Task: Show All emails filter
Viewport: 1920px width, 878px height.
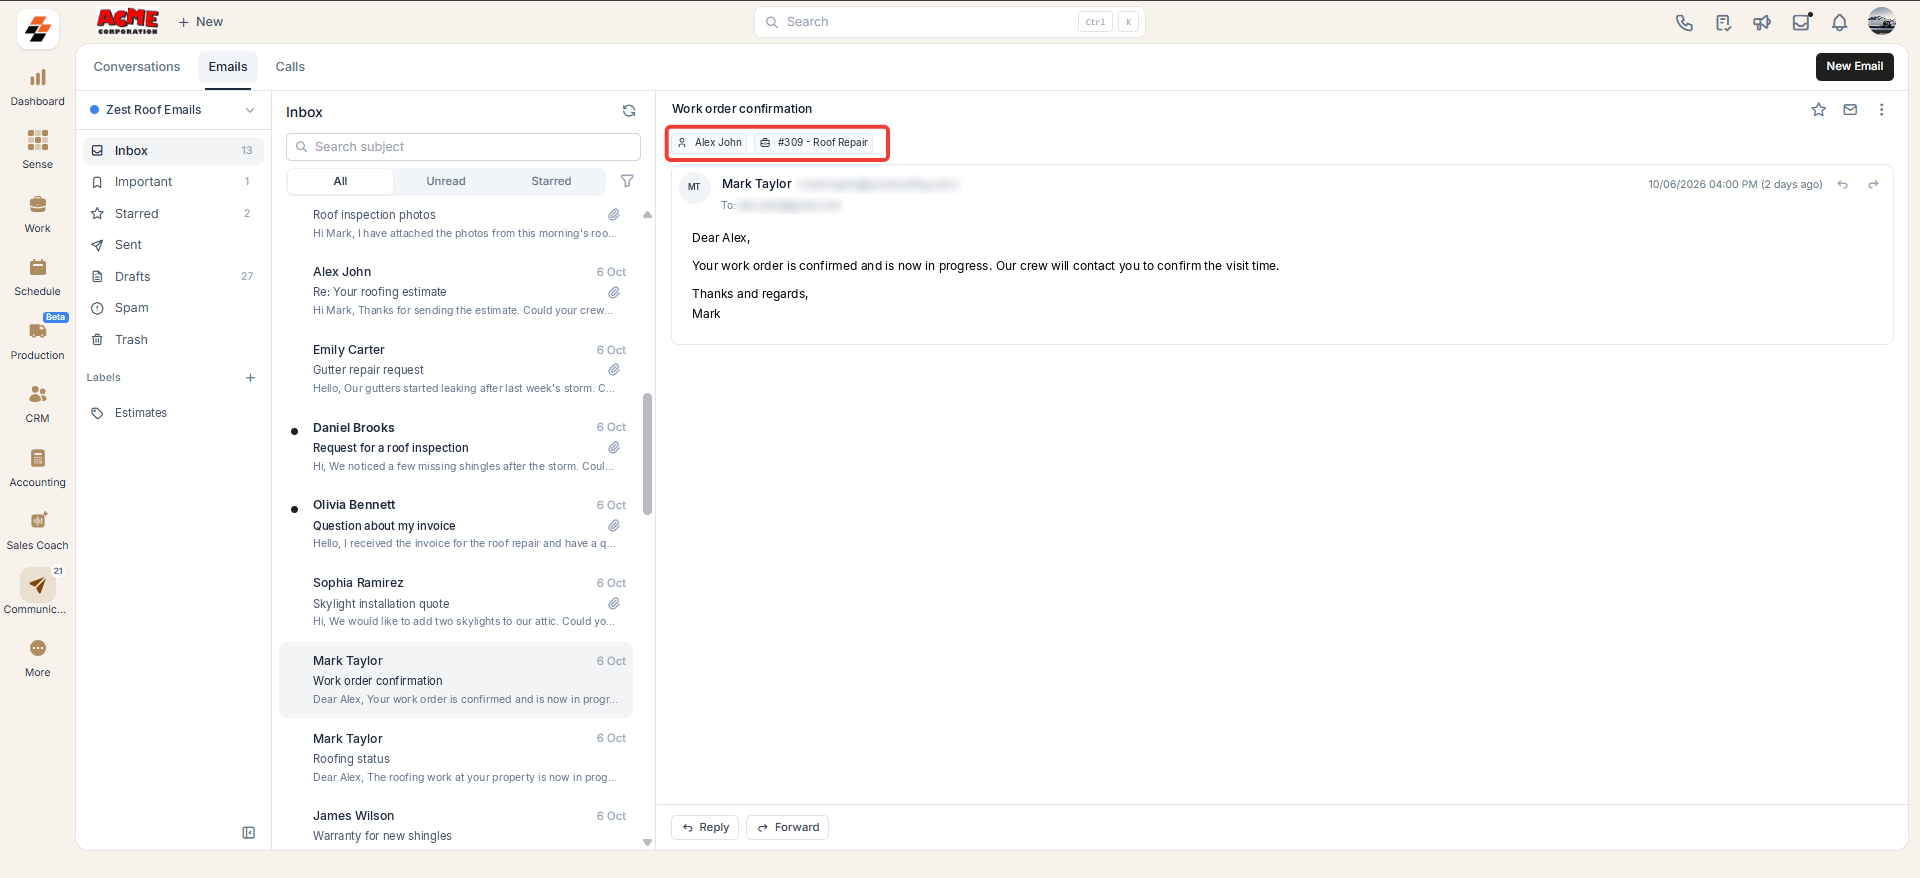Action: (x=340, y=181)
